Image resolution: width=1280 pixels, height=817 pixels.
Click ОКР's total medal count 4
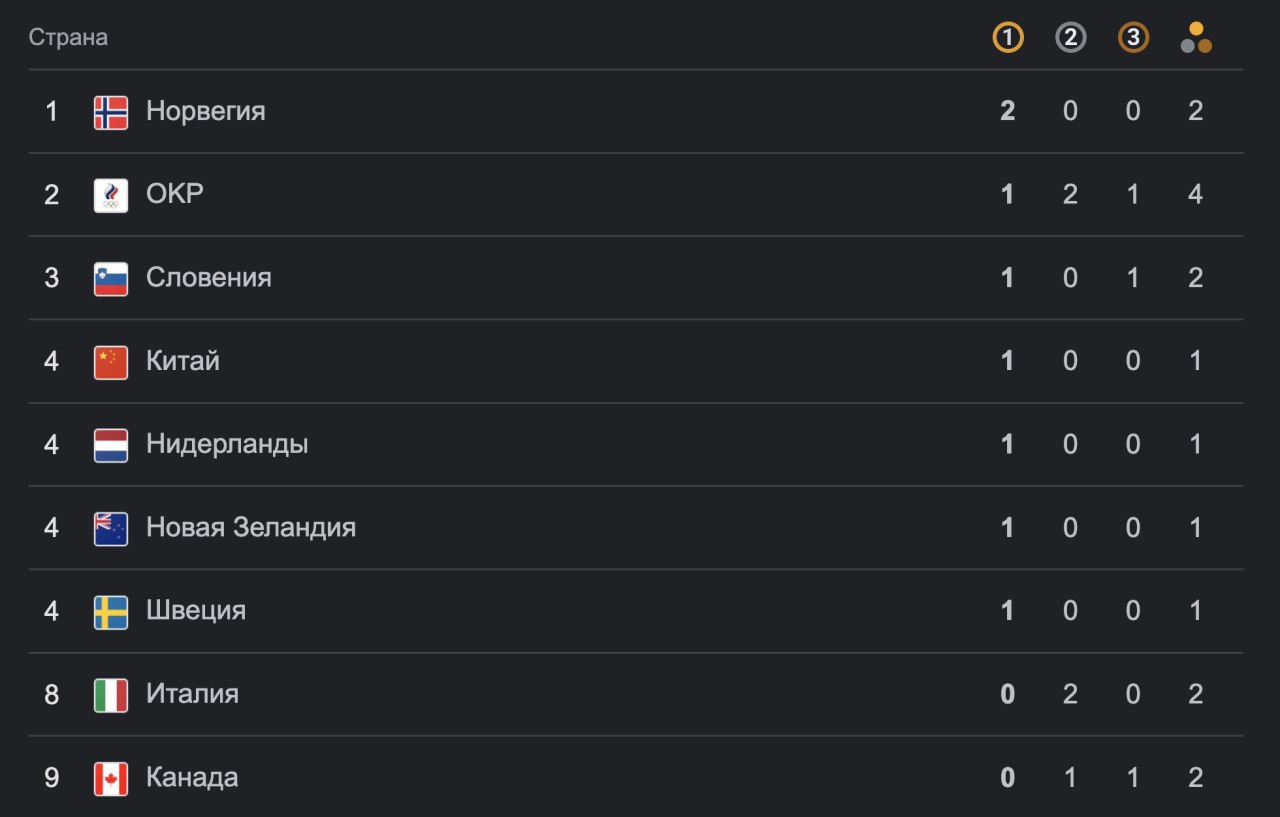tap(1196, 194)
